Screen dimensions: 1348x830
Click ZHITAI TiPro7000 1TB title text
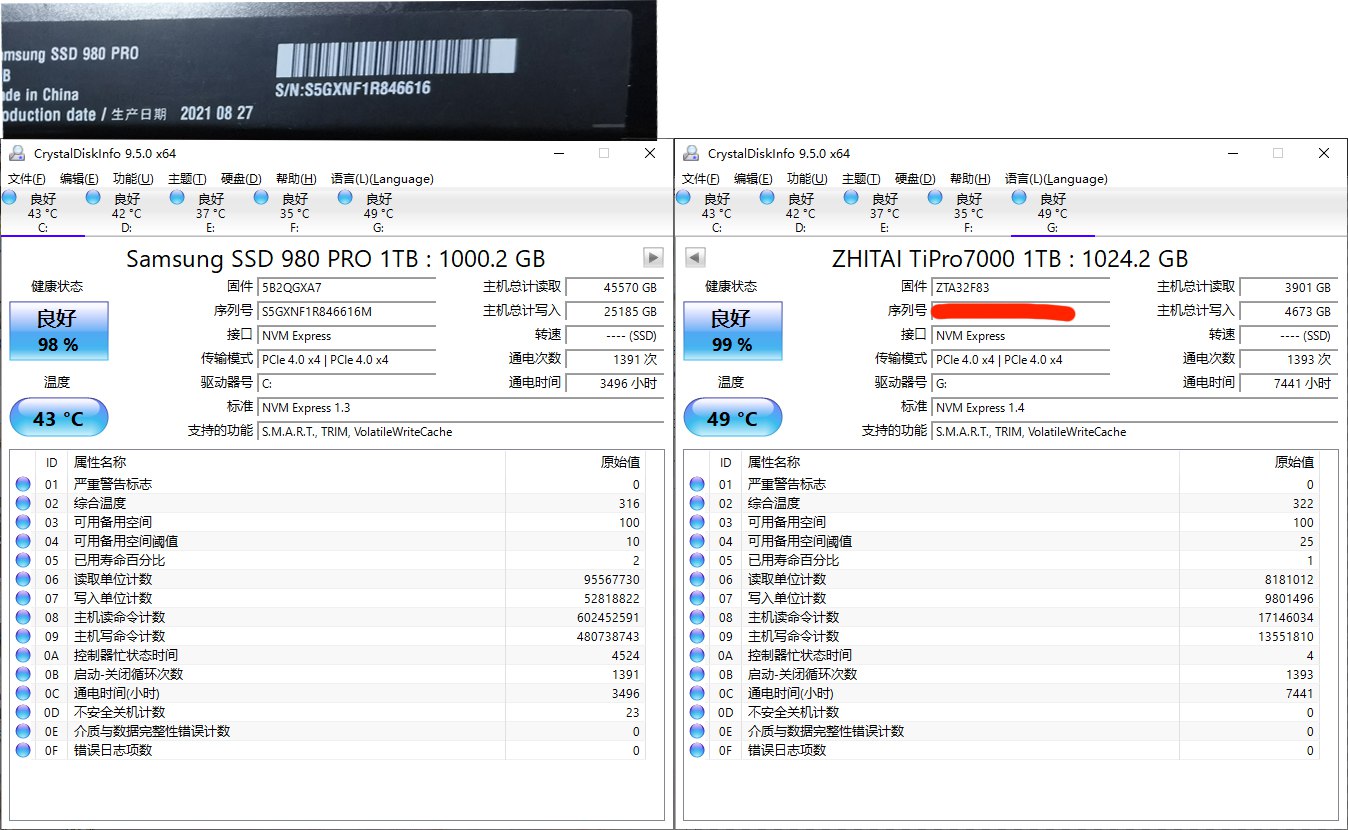(1010, 259)
